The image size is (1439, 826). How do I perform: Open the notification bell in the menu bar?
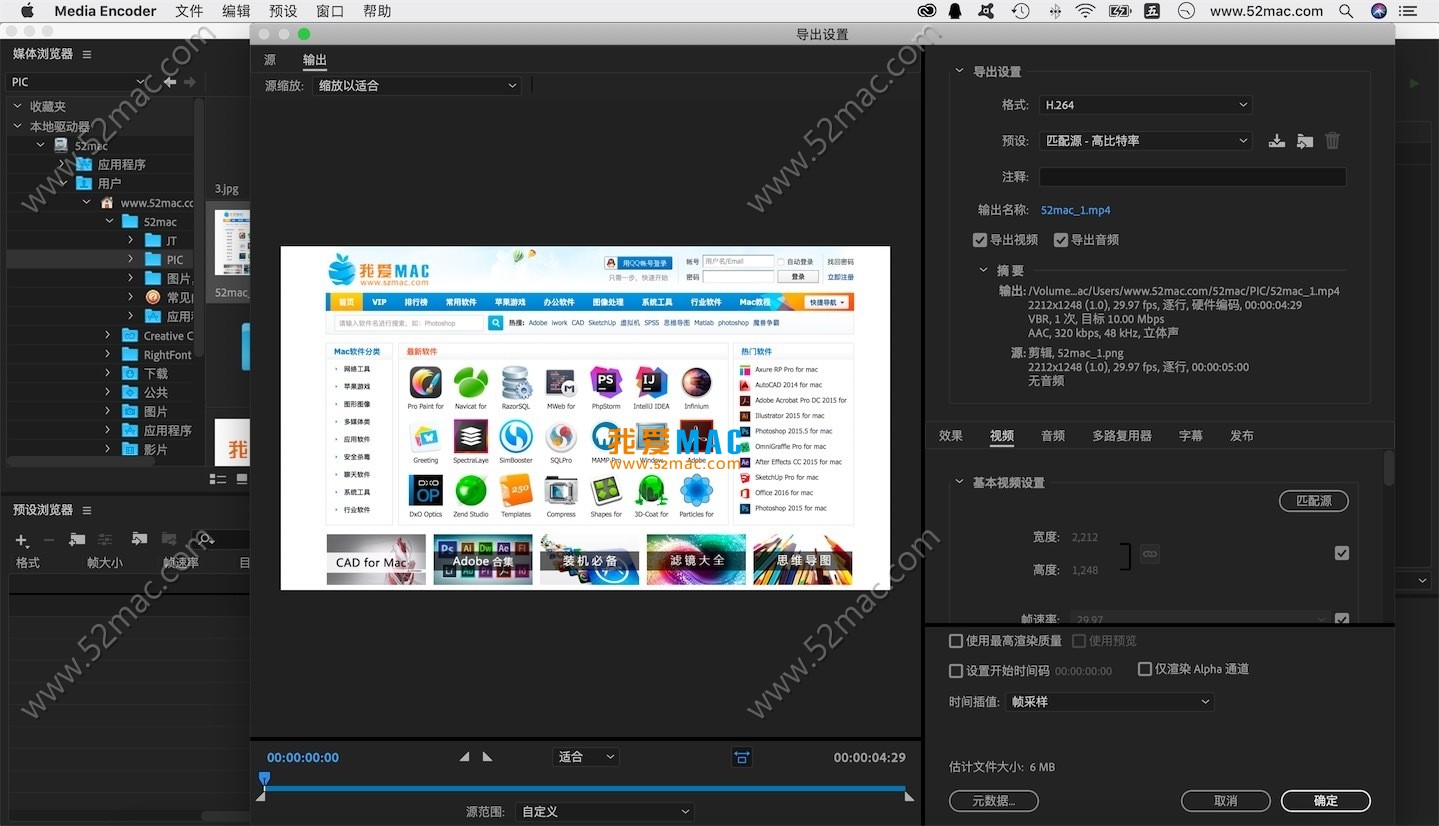click(x=954, y=11)
